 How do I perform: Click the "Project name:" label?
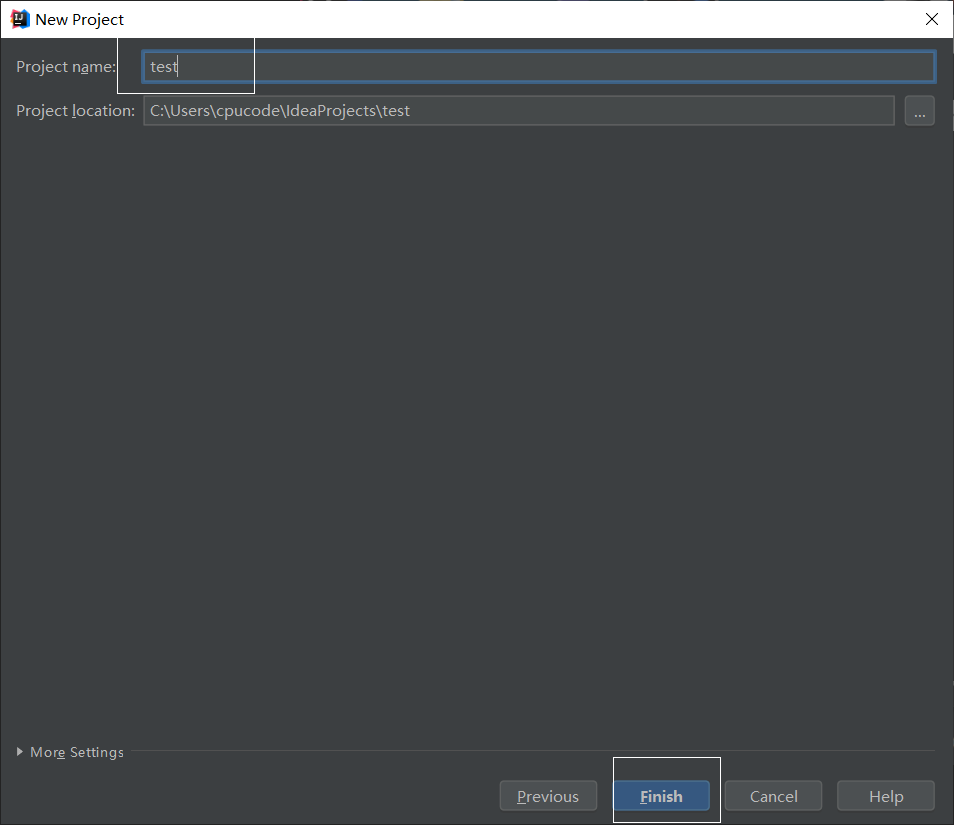tap(66, 67)
